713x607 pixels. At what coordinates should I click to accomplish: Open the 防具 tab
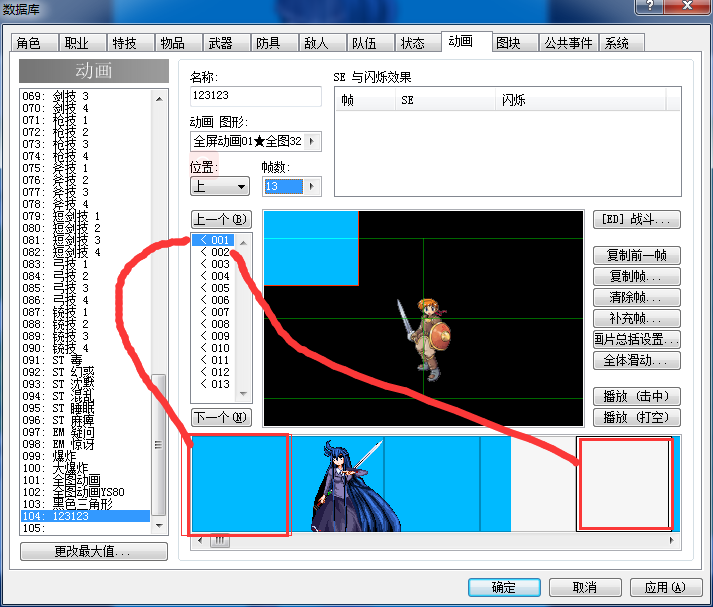[x=274, y=43]
